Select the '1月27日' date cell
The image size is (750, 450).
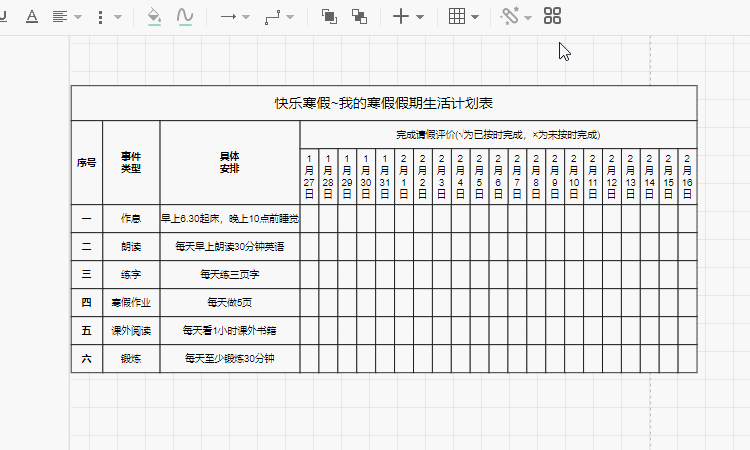tap(309, 176)
